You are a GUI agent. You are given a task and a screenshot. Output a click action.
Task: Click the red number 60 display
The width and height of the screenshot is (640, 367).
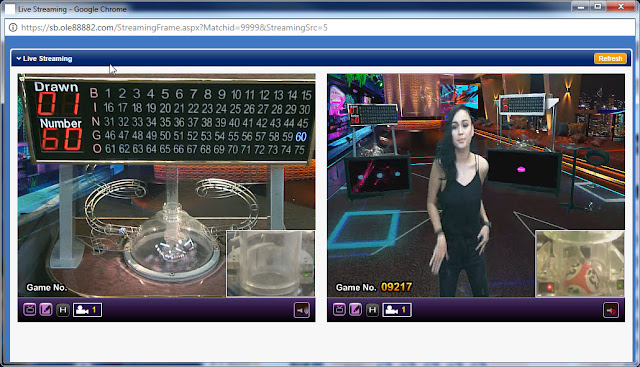(x=61, y=139)
